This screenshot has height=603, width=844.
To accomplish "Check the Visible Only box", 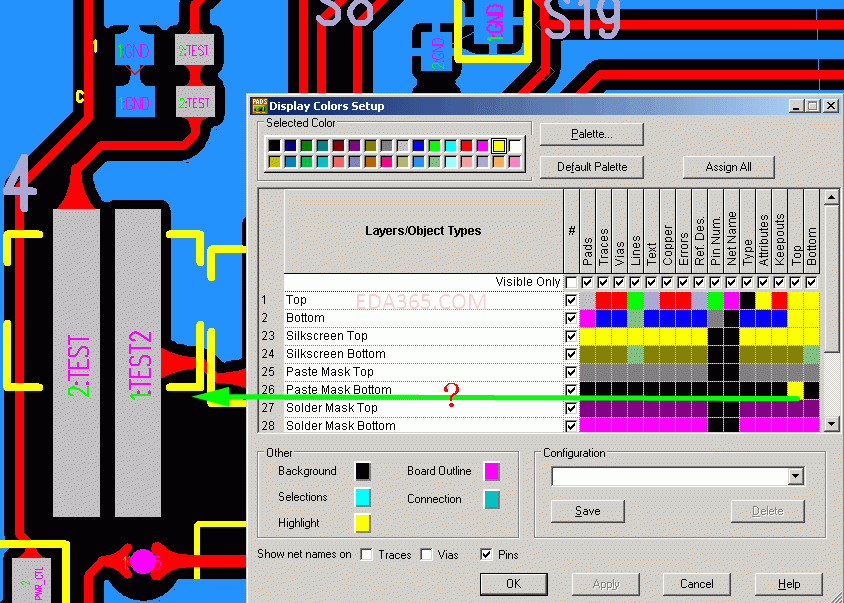I will point(571,282).
